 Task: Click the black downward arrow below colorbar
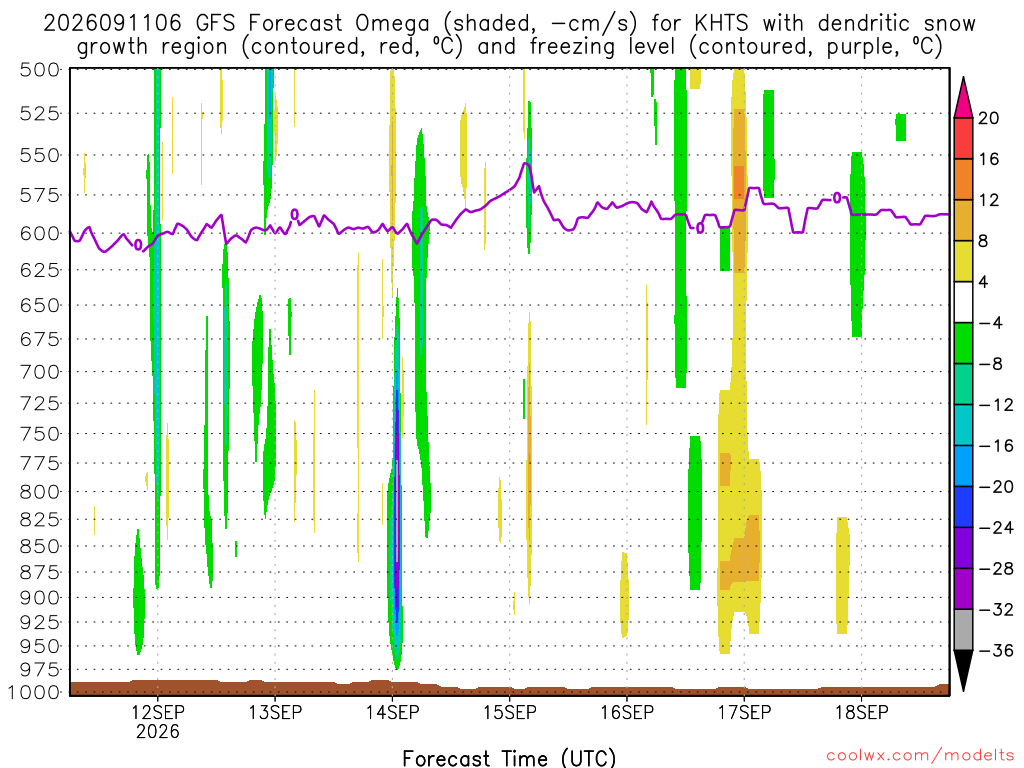(x=963, y=671)
